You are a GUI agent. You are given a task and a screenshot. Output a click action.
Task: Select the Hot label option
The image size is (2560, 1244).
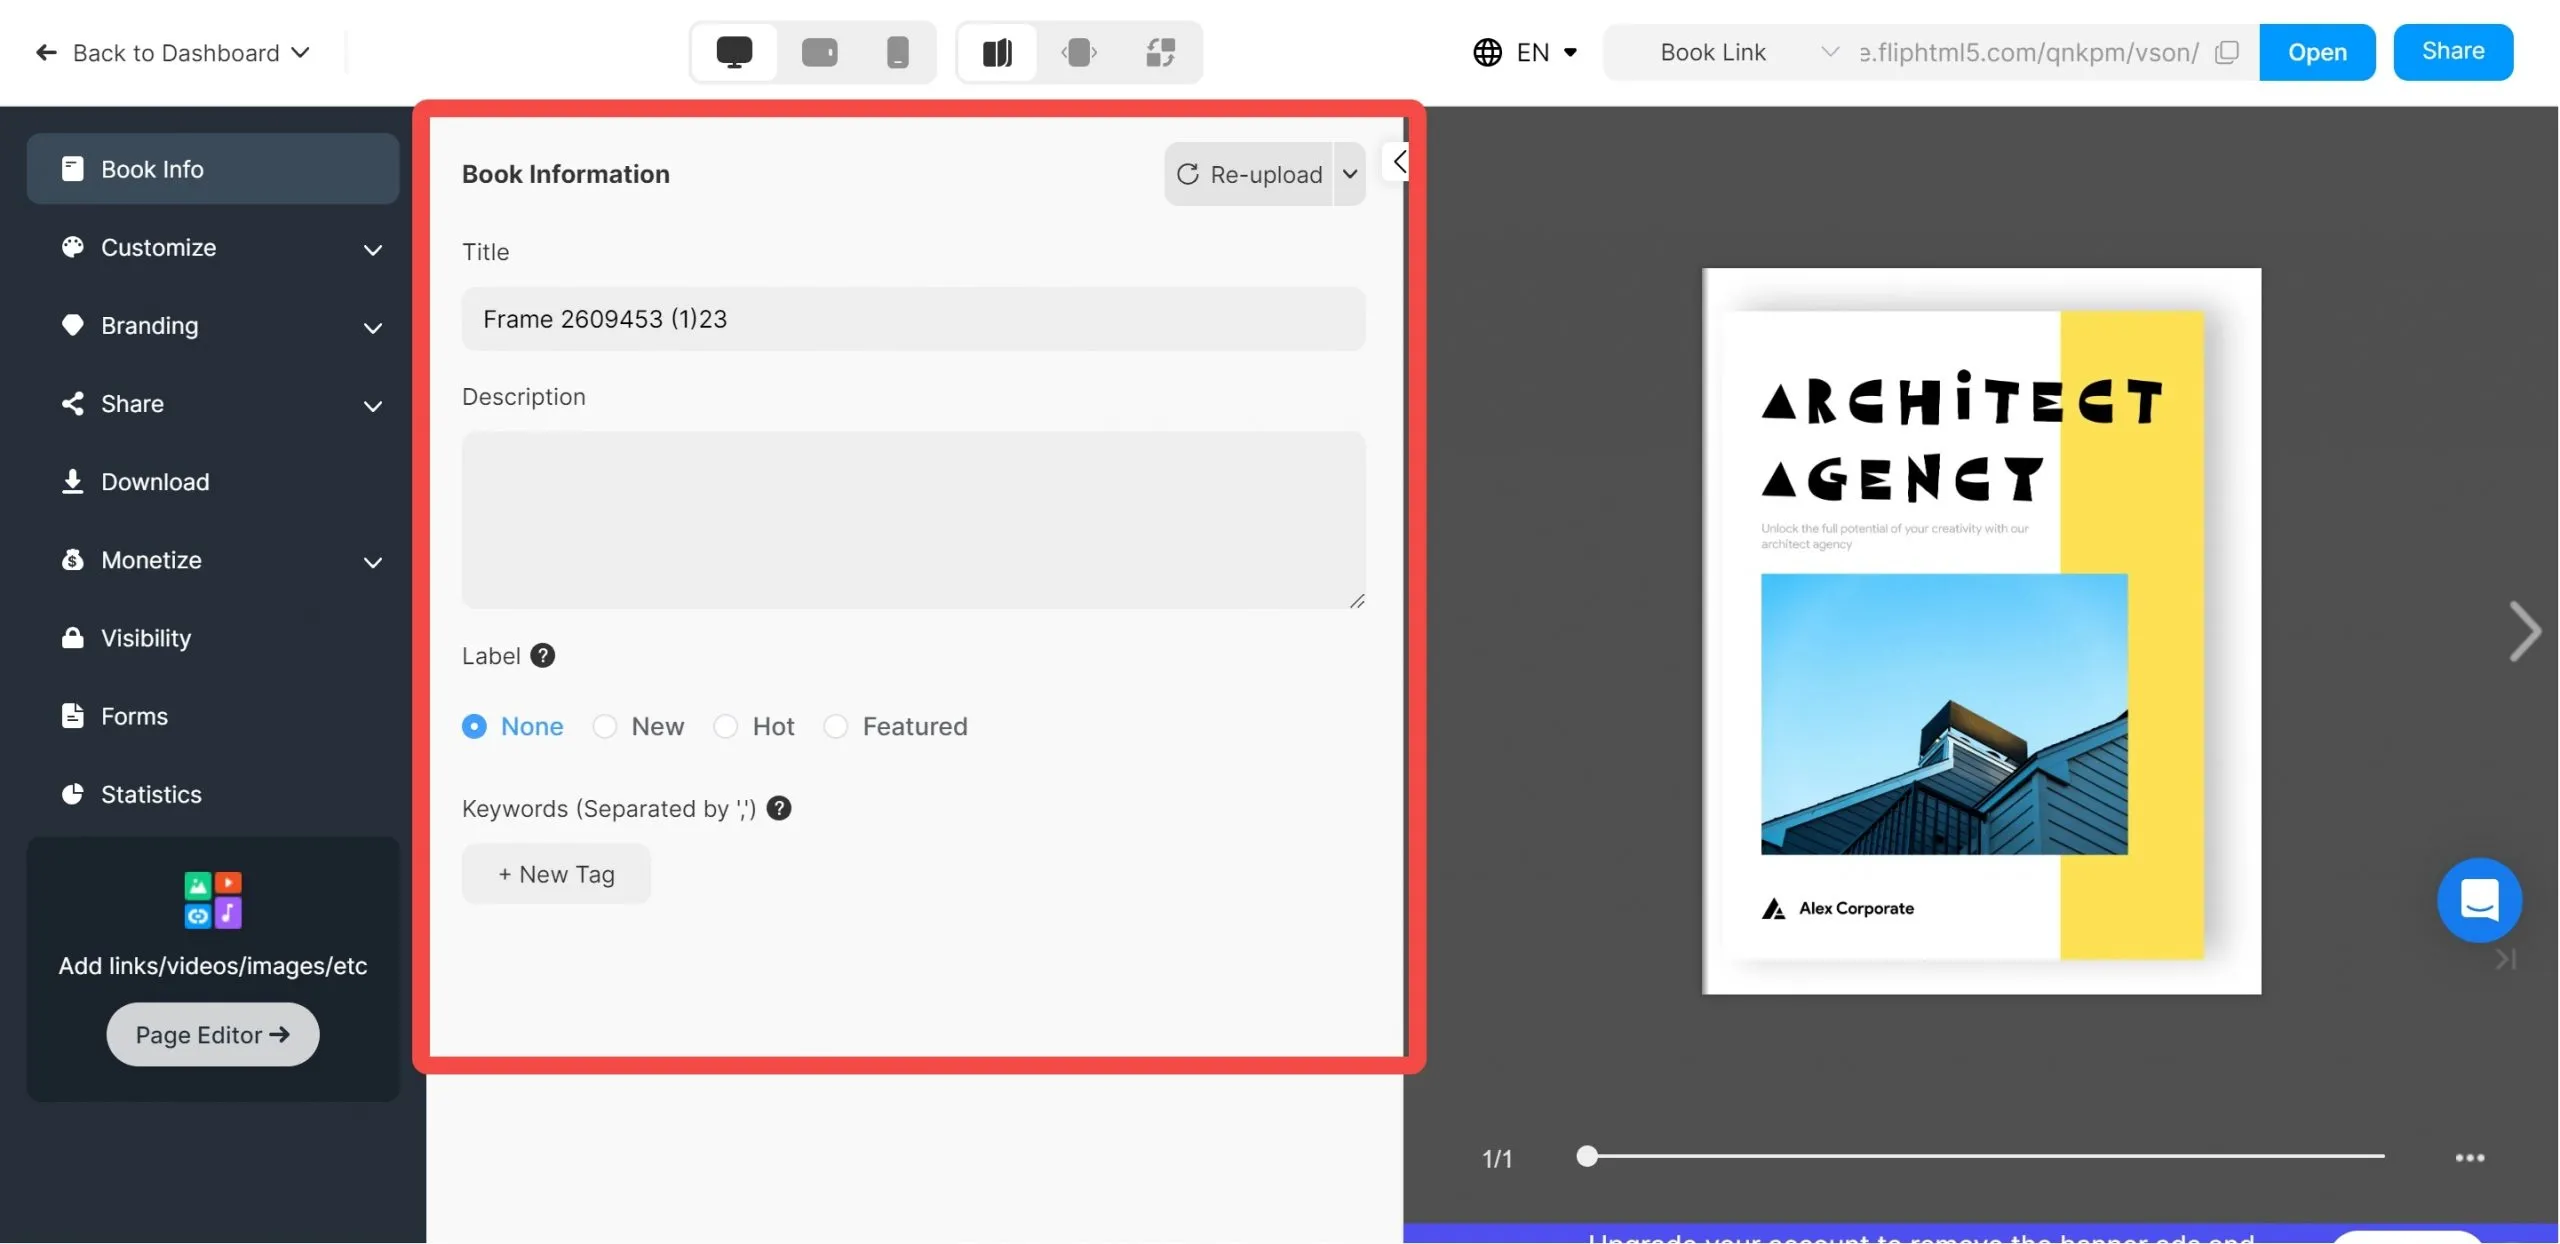tap(725, 726)
